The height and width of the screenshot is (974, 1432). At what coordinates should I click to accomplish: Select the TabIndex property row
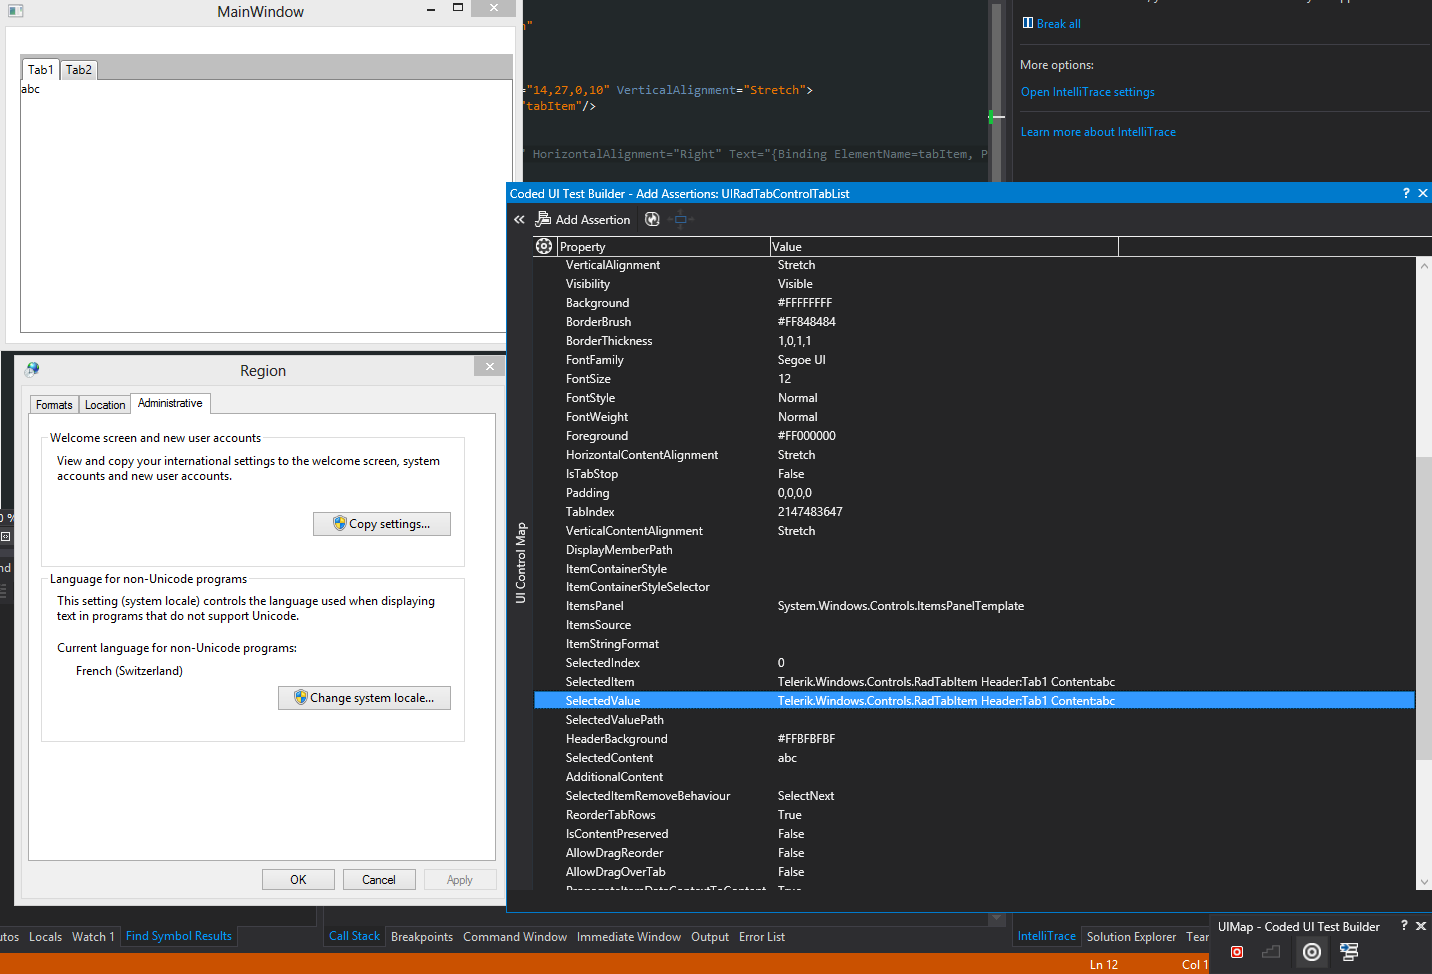point(974,512)
